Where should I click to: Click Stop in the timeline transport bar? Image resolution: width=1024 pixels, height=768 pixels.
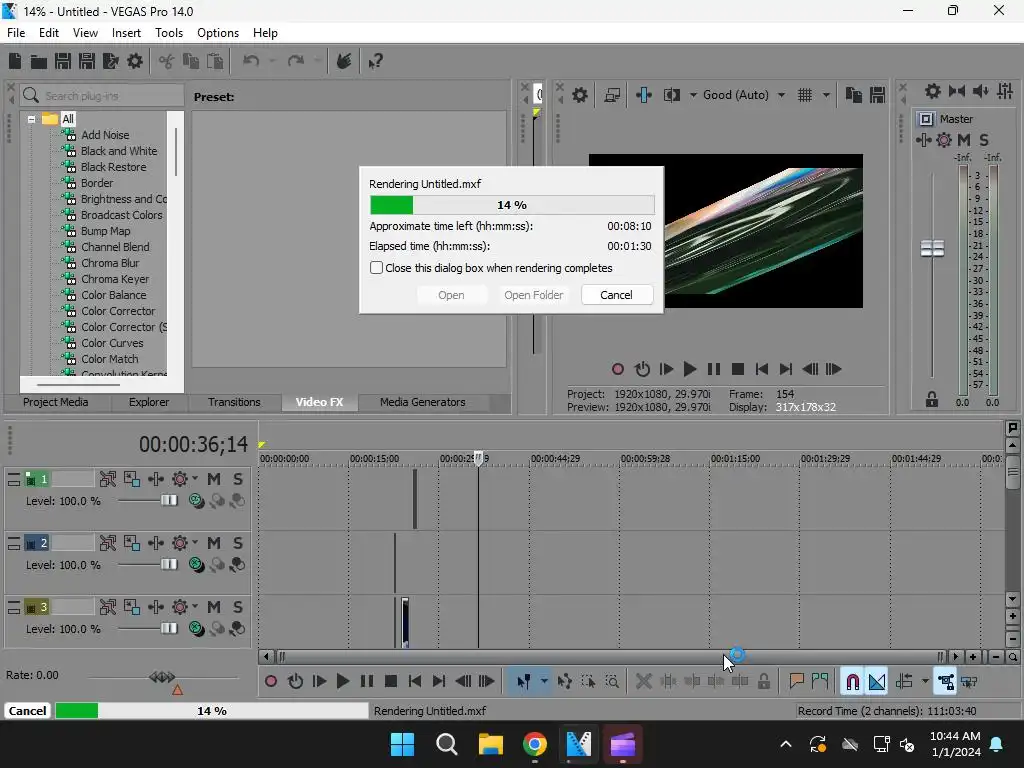tap(391, 682)
